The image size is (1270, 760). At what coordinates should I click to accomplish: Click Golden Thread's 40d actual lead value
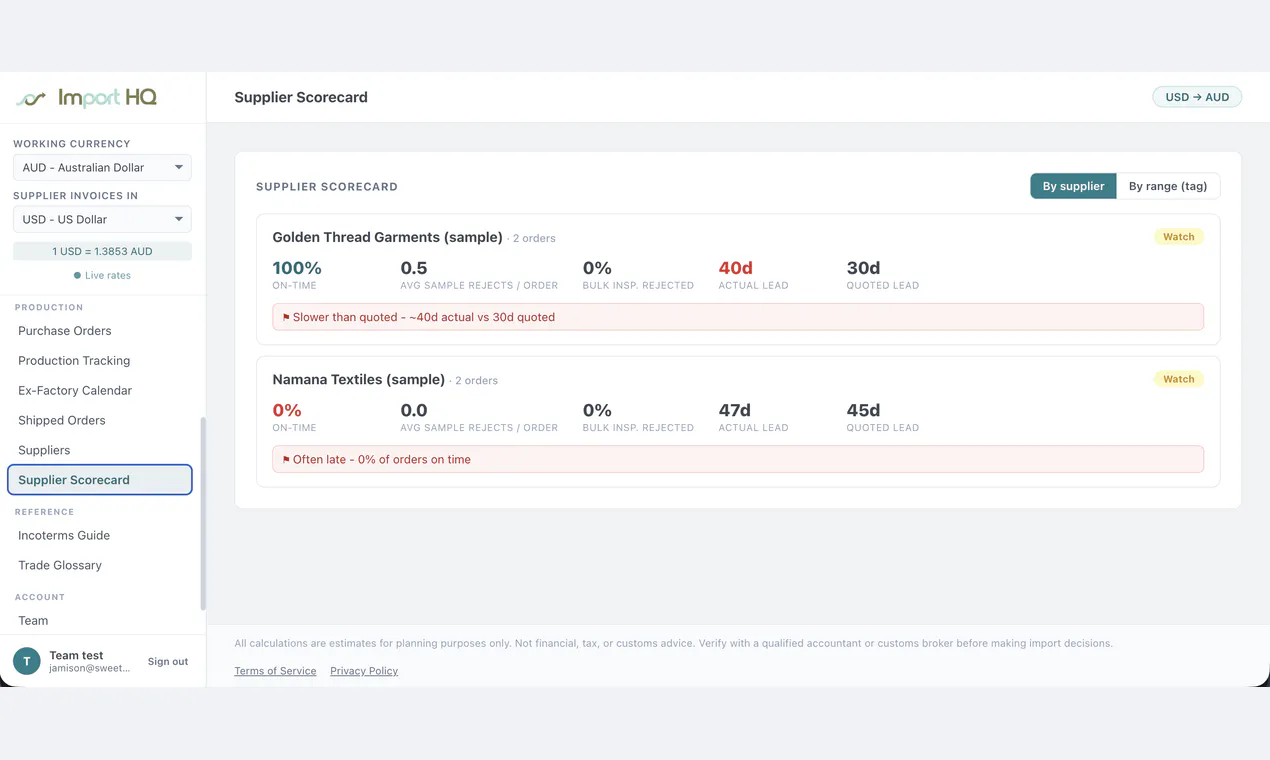tap(735, 268)
